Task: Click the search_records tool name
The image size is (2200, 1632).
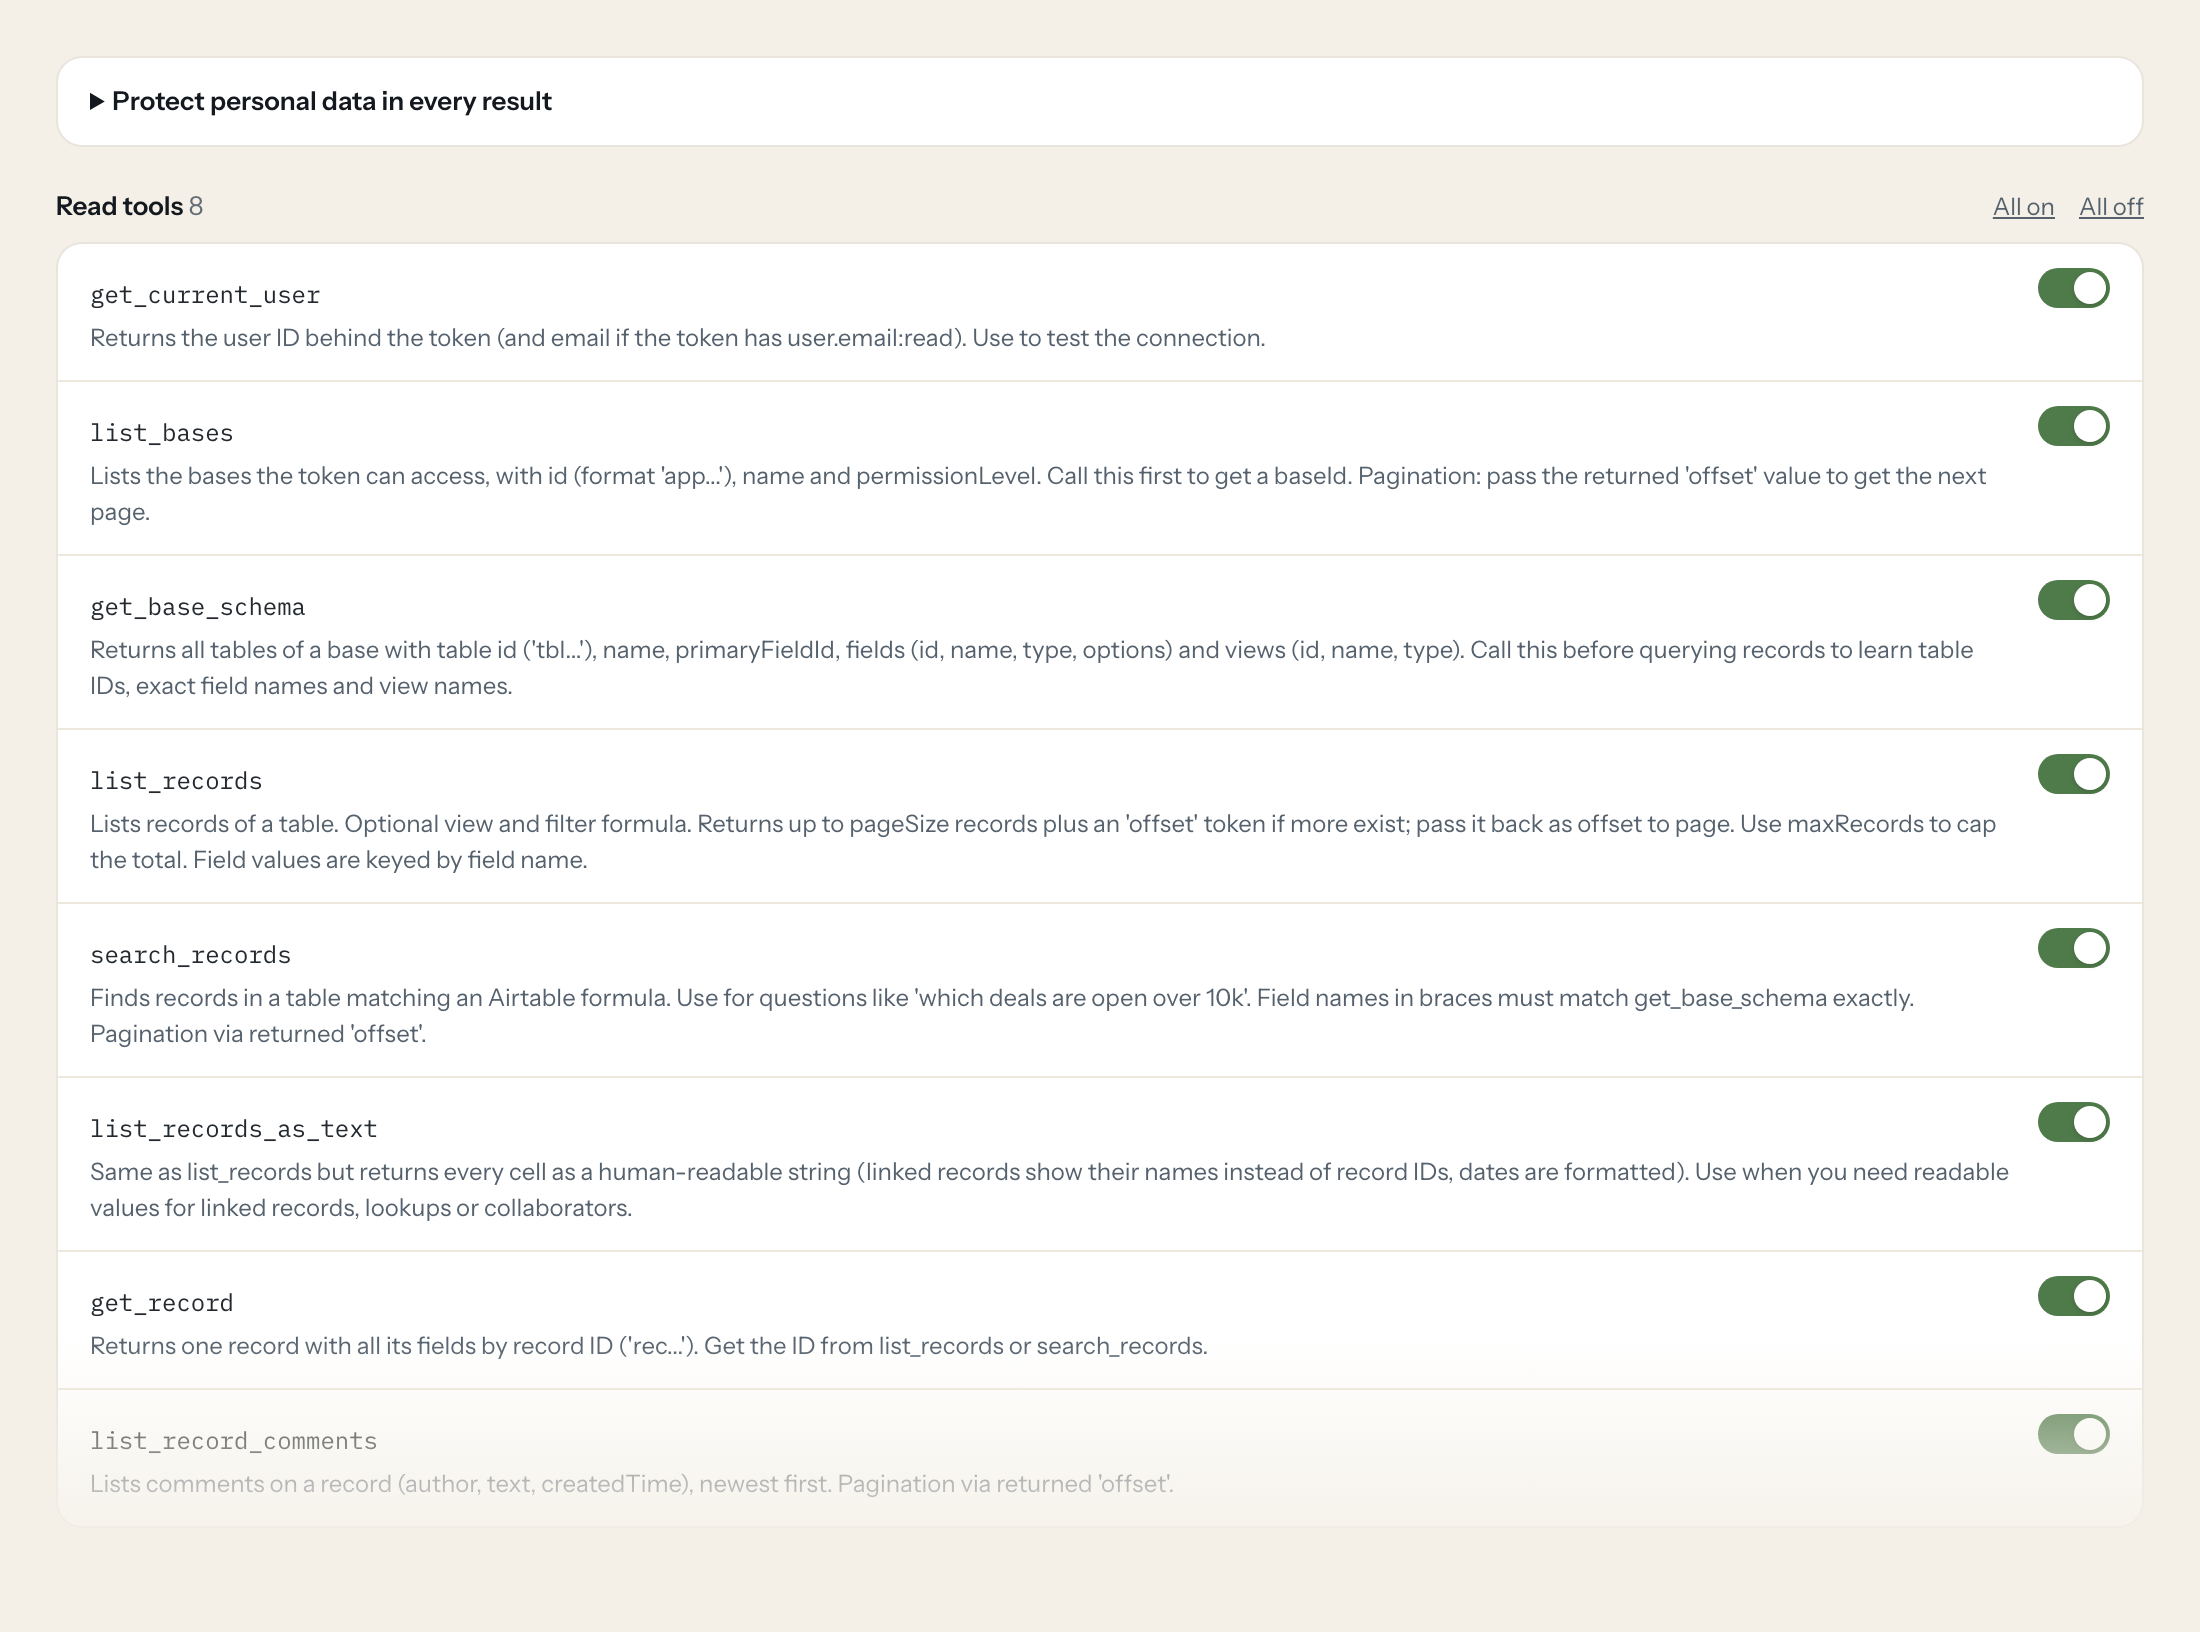Action: (x=190, y=955)
